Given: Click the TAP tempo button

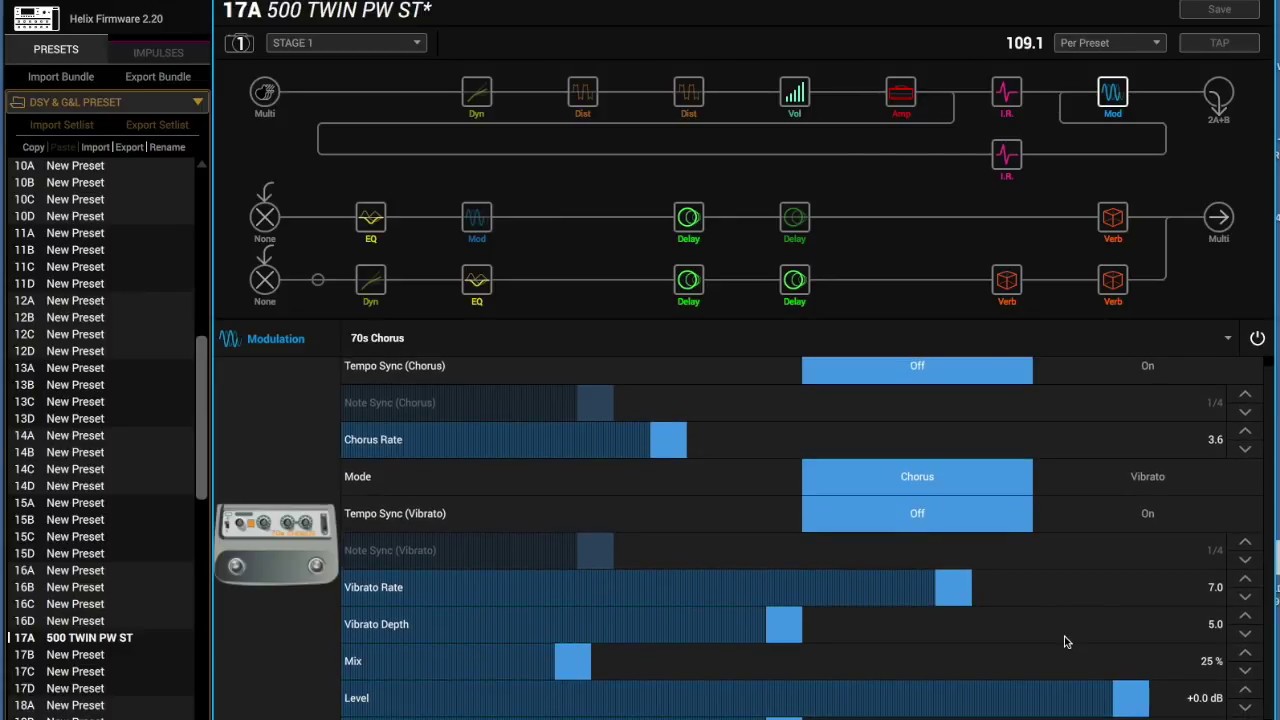Looking at the screenshot, I should pos(1219,43).
